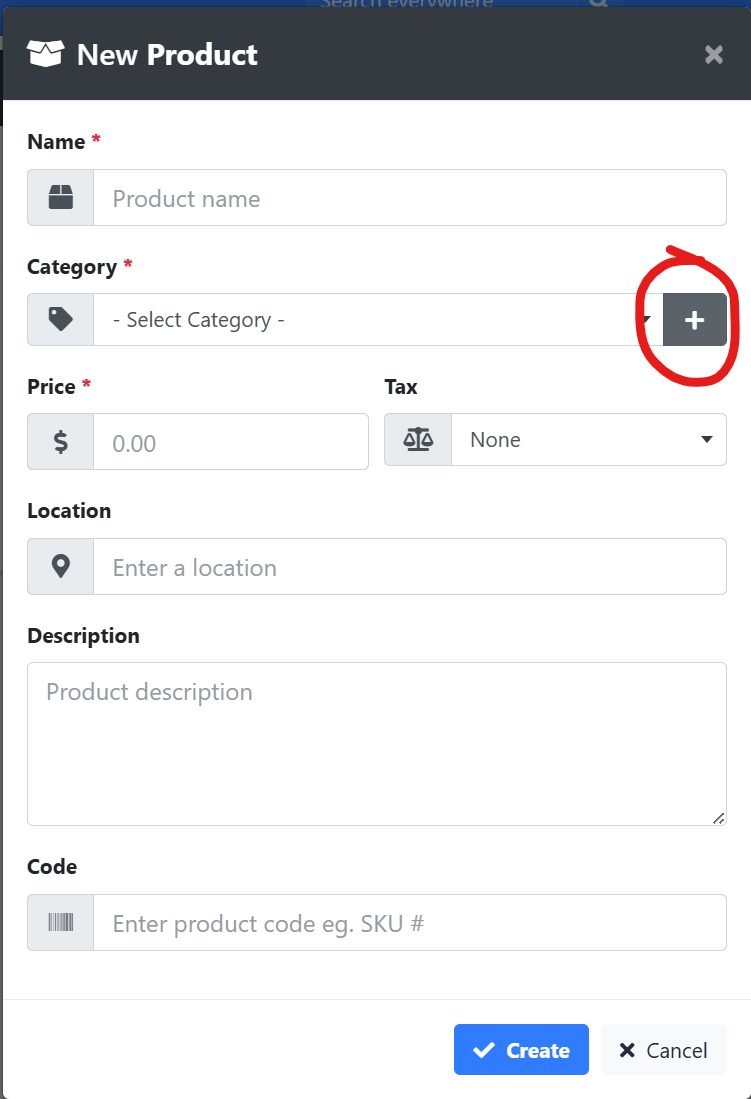The width and height of the screenshot is (751, 1099).
Task: Click the map pin icon by Location
Action: [60, 566]
